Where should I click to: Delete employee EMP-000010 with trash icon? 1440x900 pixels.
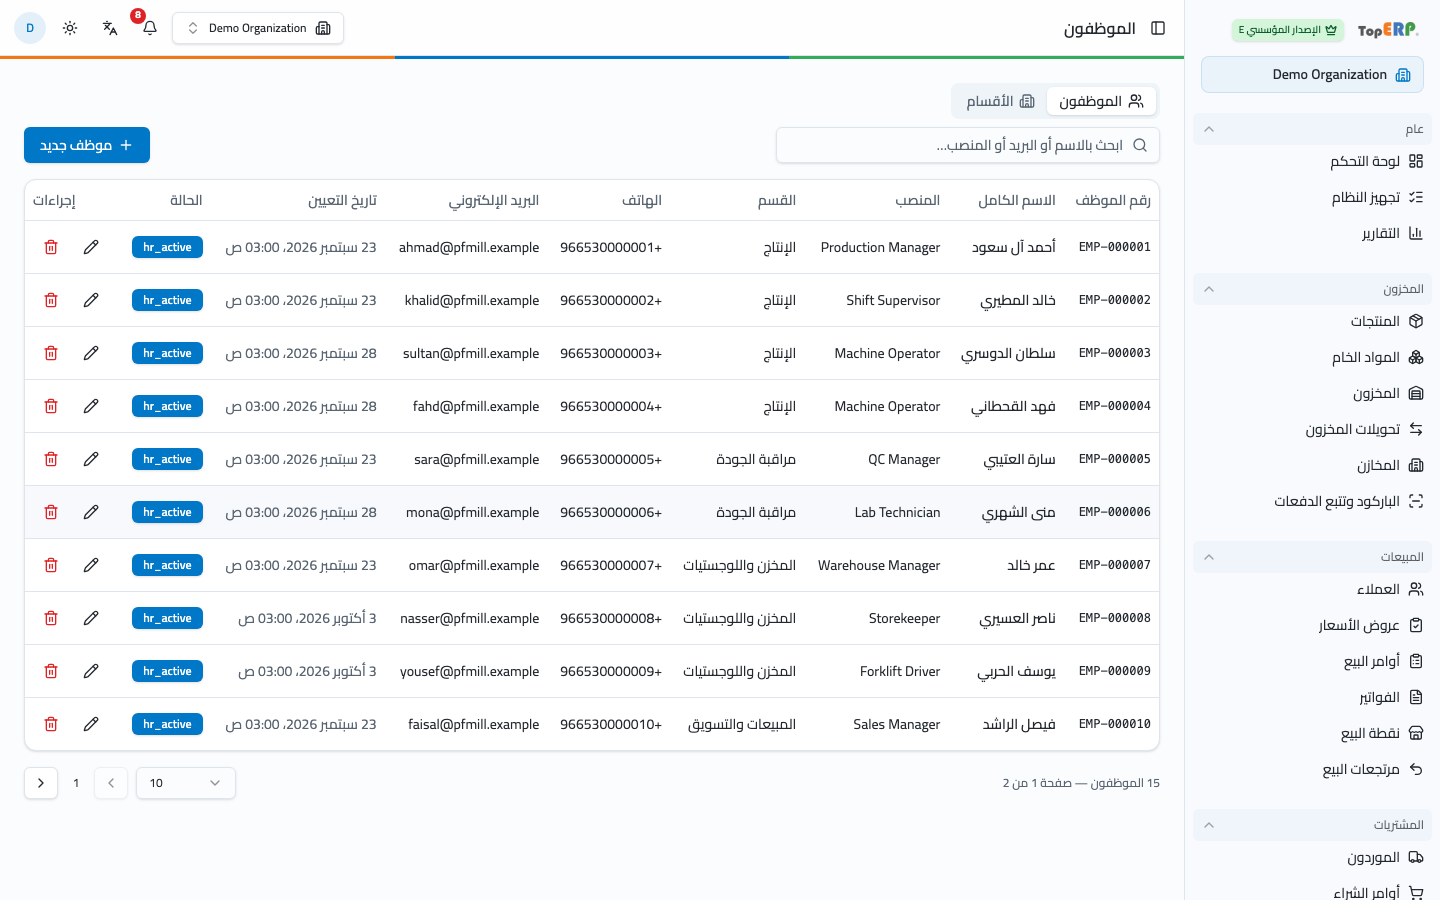(x=51, y=724)
